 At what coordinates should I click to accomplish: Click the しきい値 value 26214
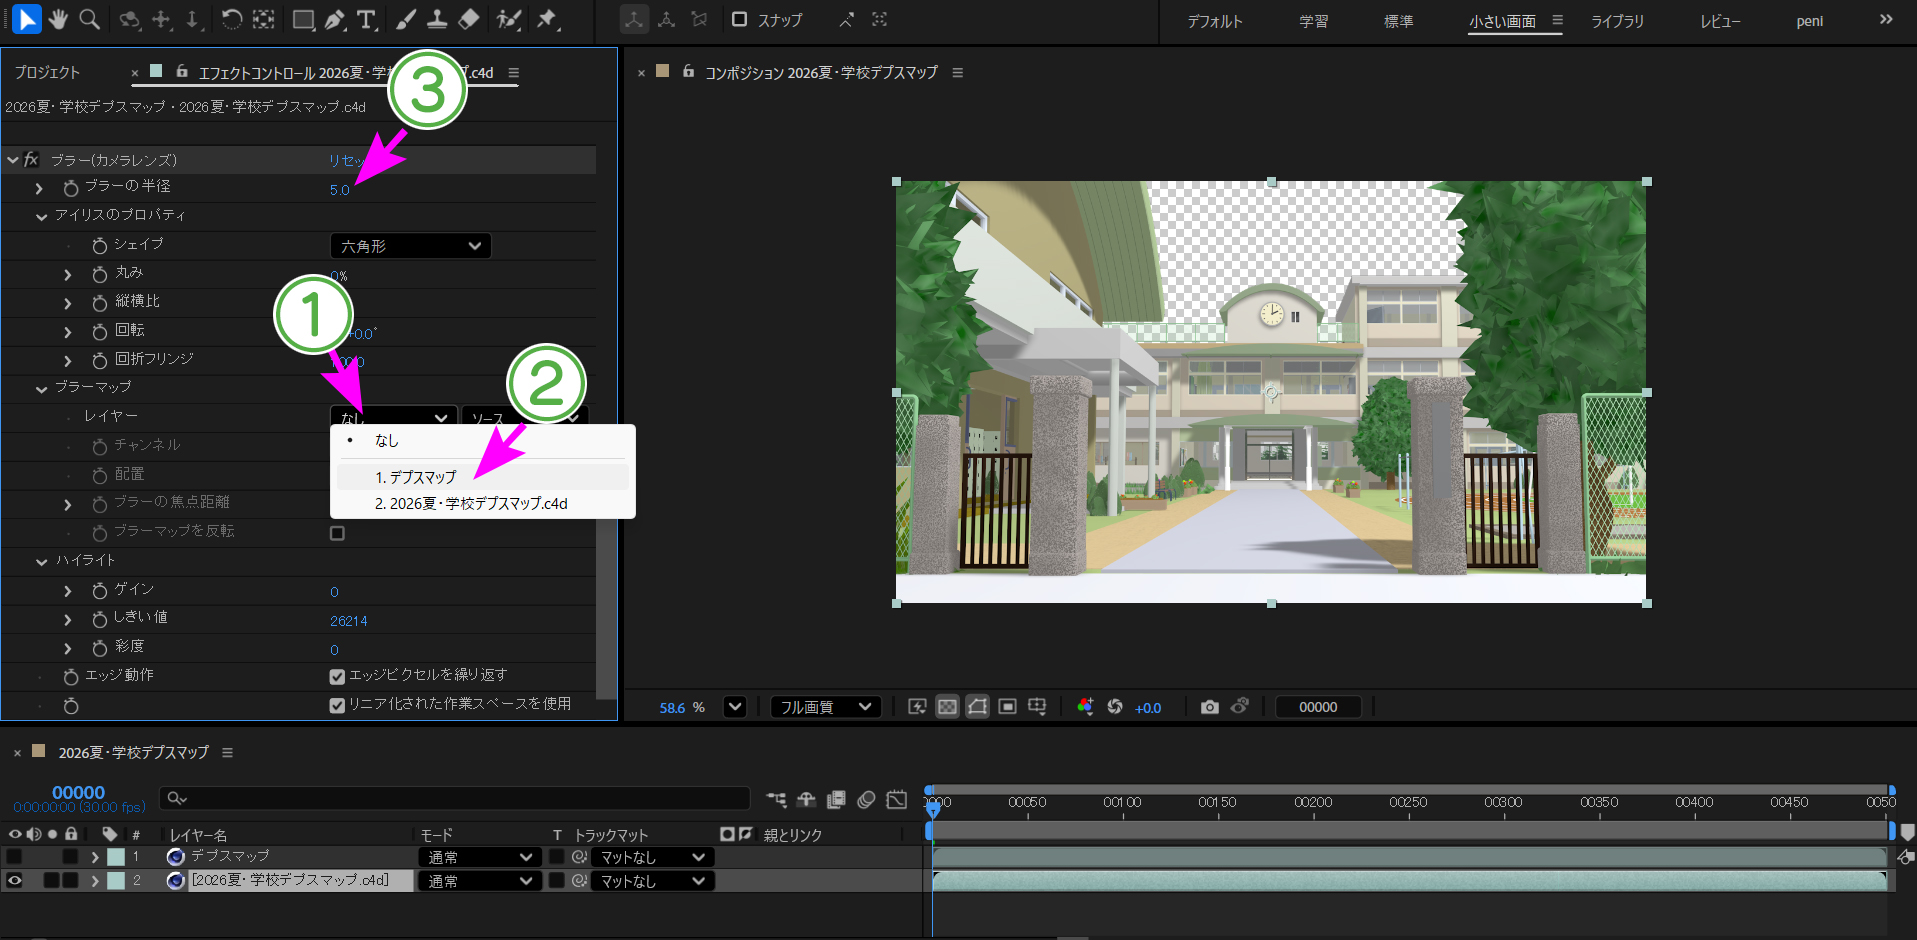[x=348, y=621]
